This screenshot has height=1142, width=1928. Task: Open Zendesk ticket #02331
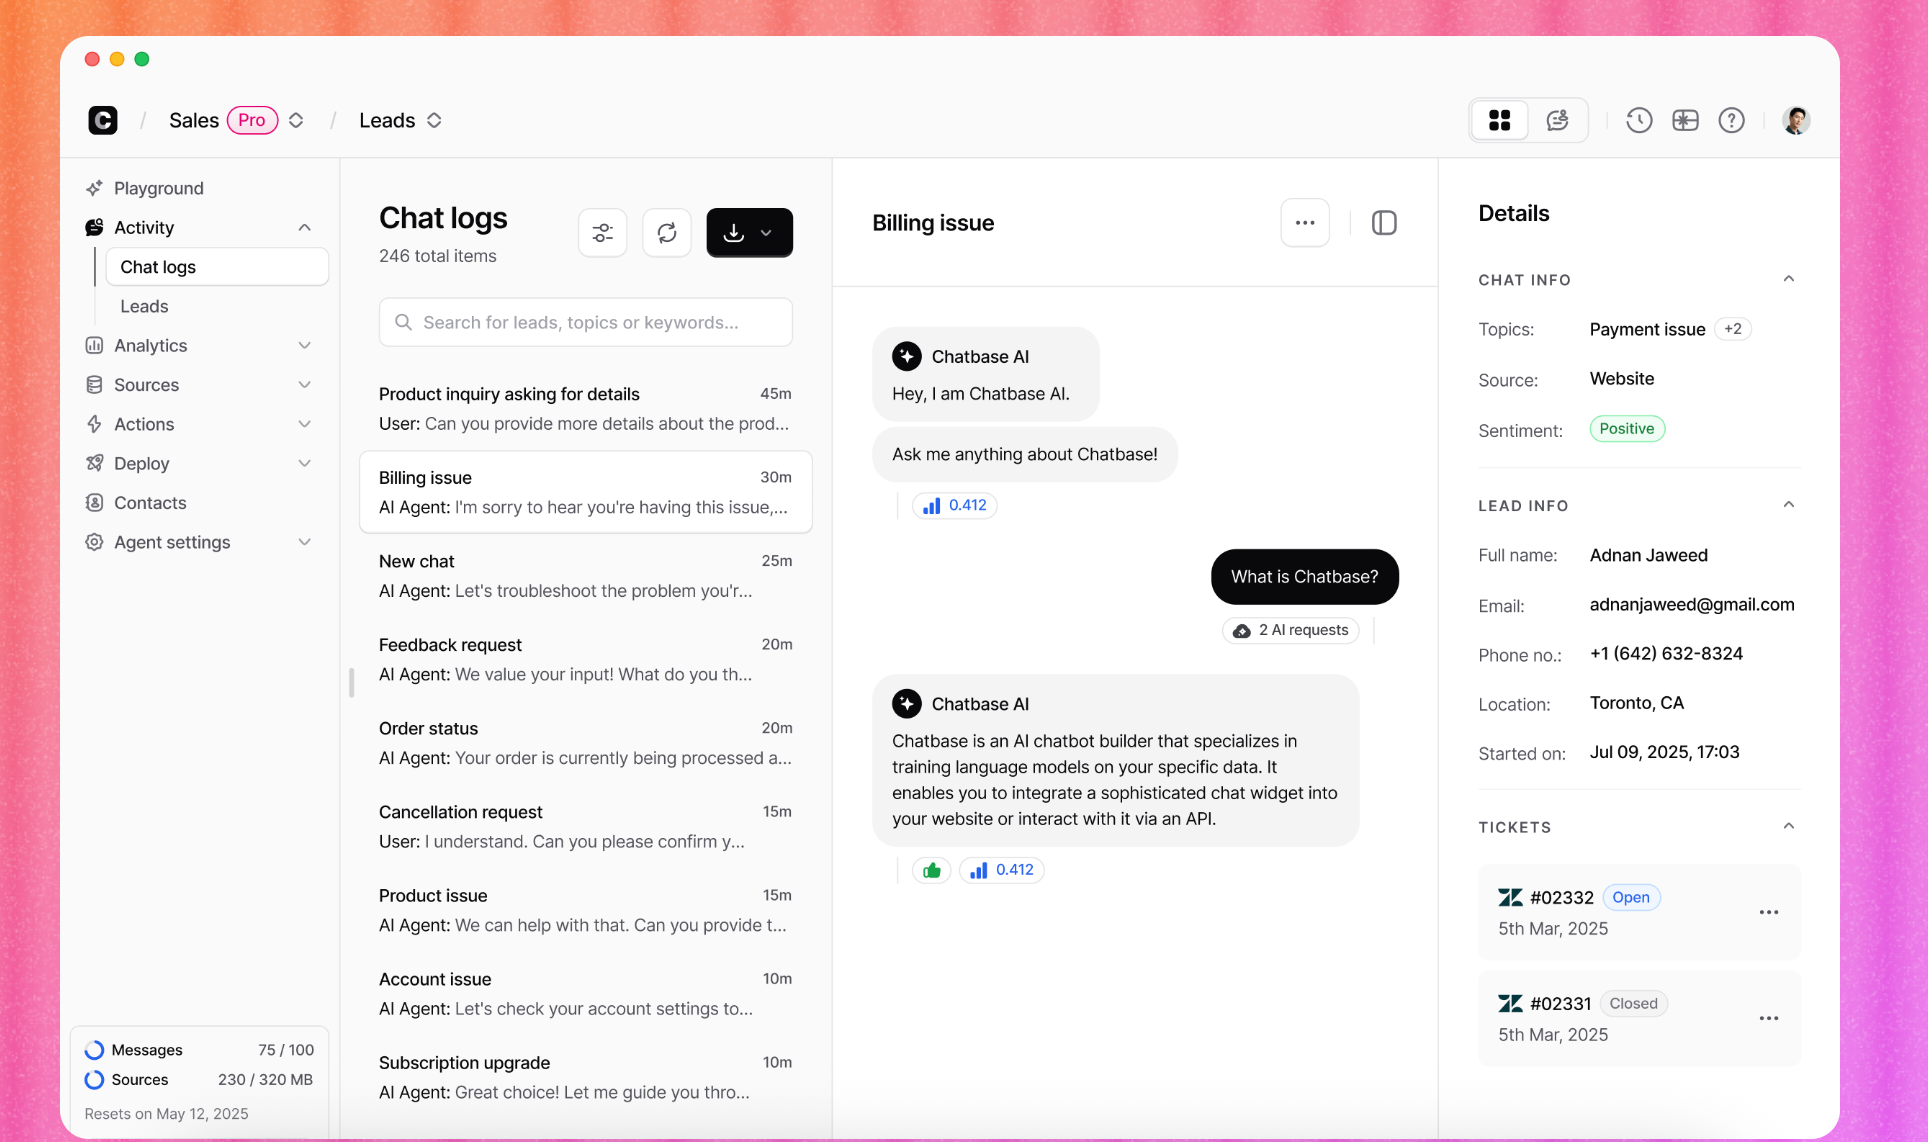click(x=1639, y=1018)
